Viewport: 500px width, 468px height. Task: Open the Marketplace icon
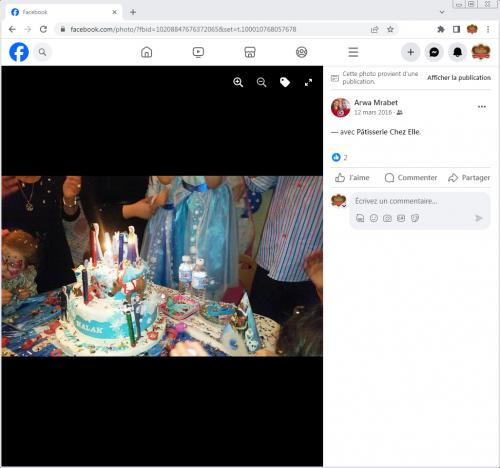(250, 52)
